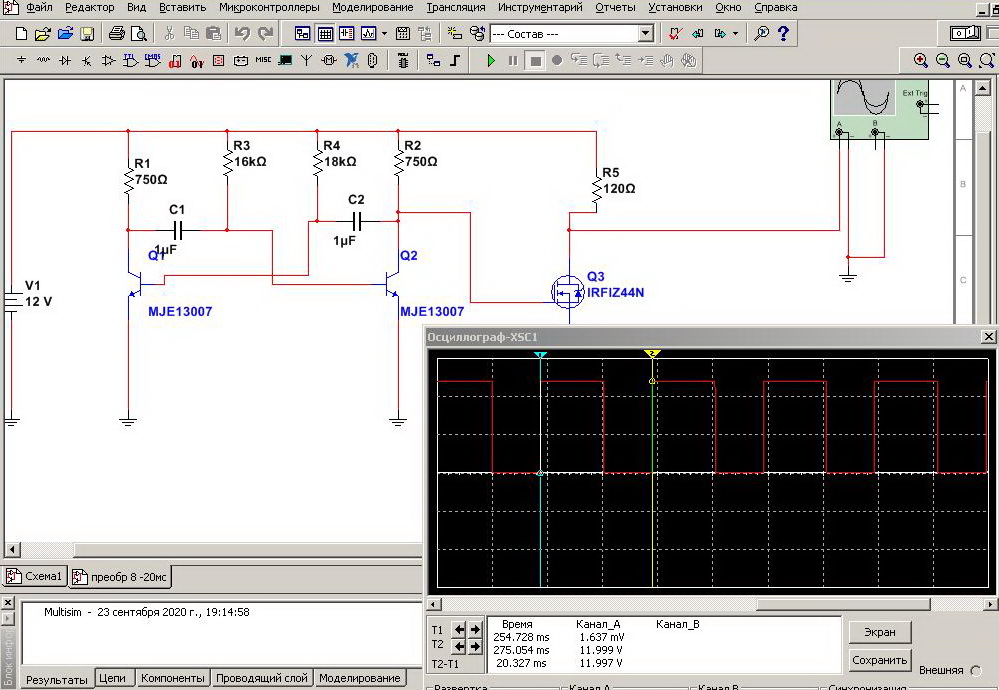This screenshot has width=999, height=690.
Task: Select the Внешняя radio button
Action: (976, 670)
